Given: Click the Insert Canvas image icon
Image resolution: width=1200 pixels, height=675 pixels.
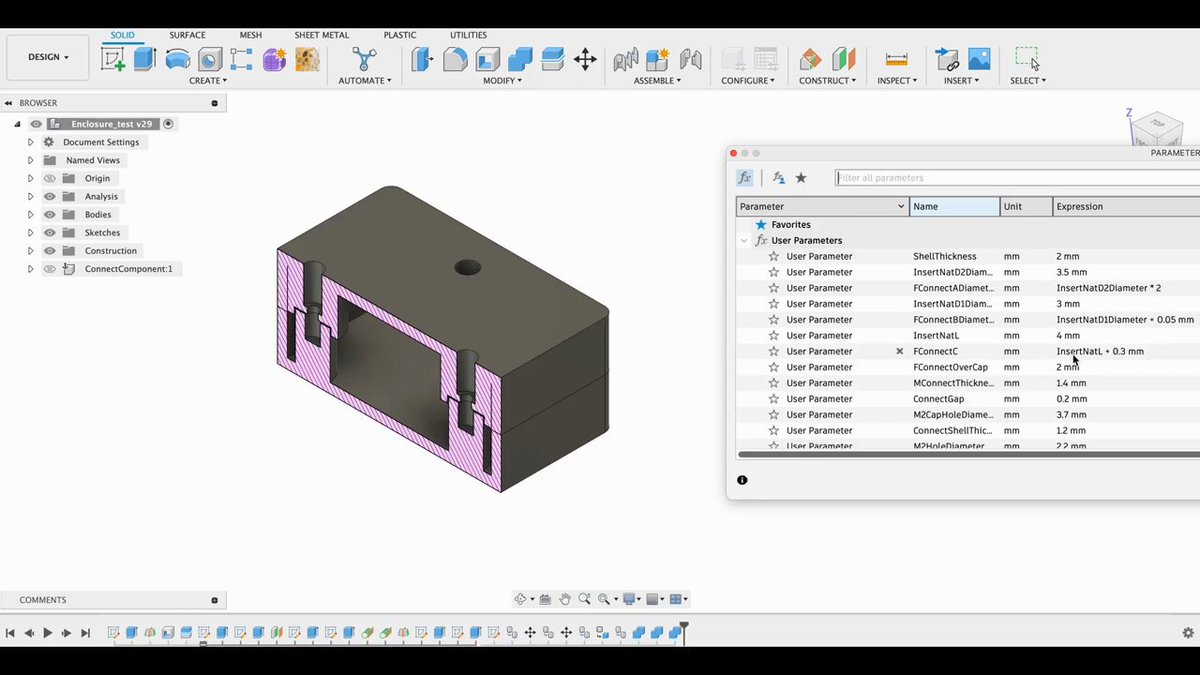Looking at the screenshot, I should [979, 59].
